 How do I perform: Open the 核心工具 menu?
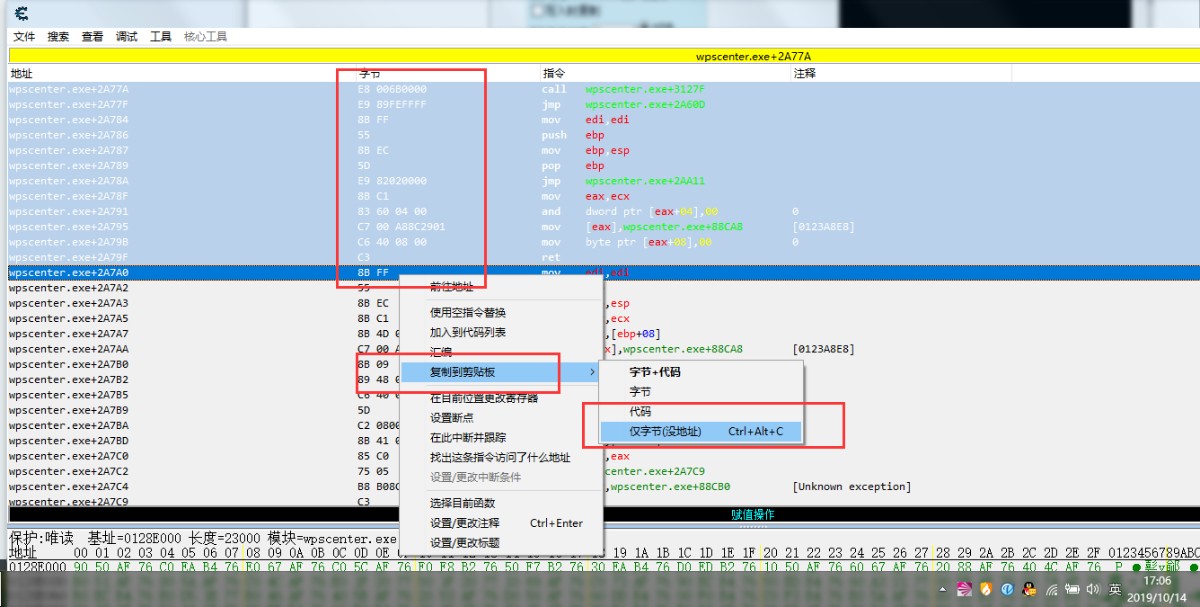tap(205, 36)
